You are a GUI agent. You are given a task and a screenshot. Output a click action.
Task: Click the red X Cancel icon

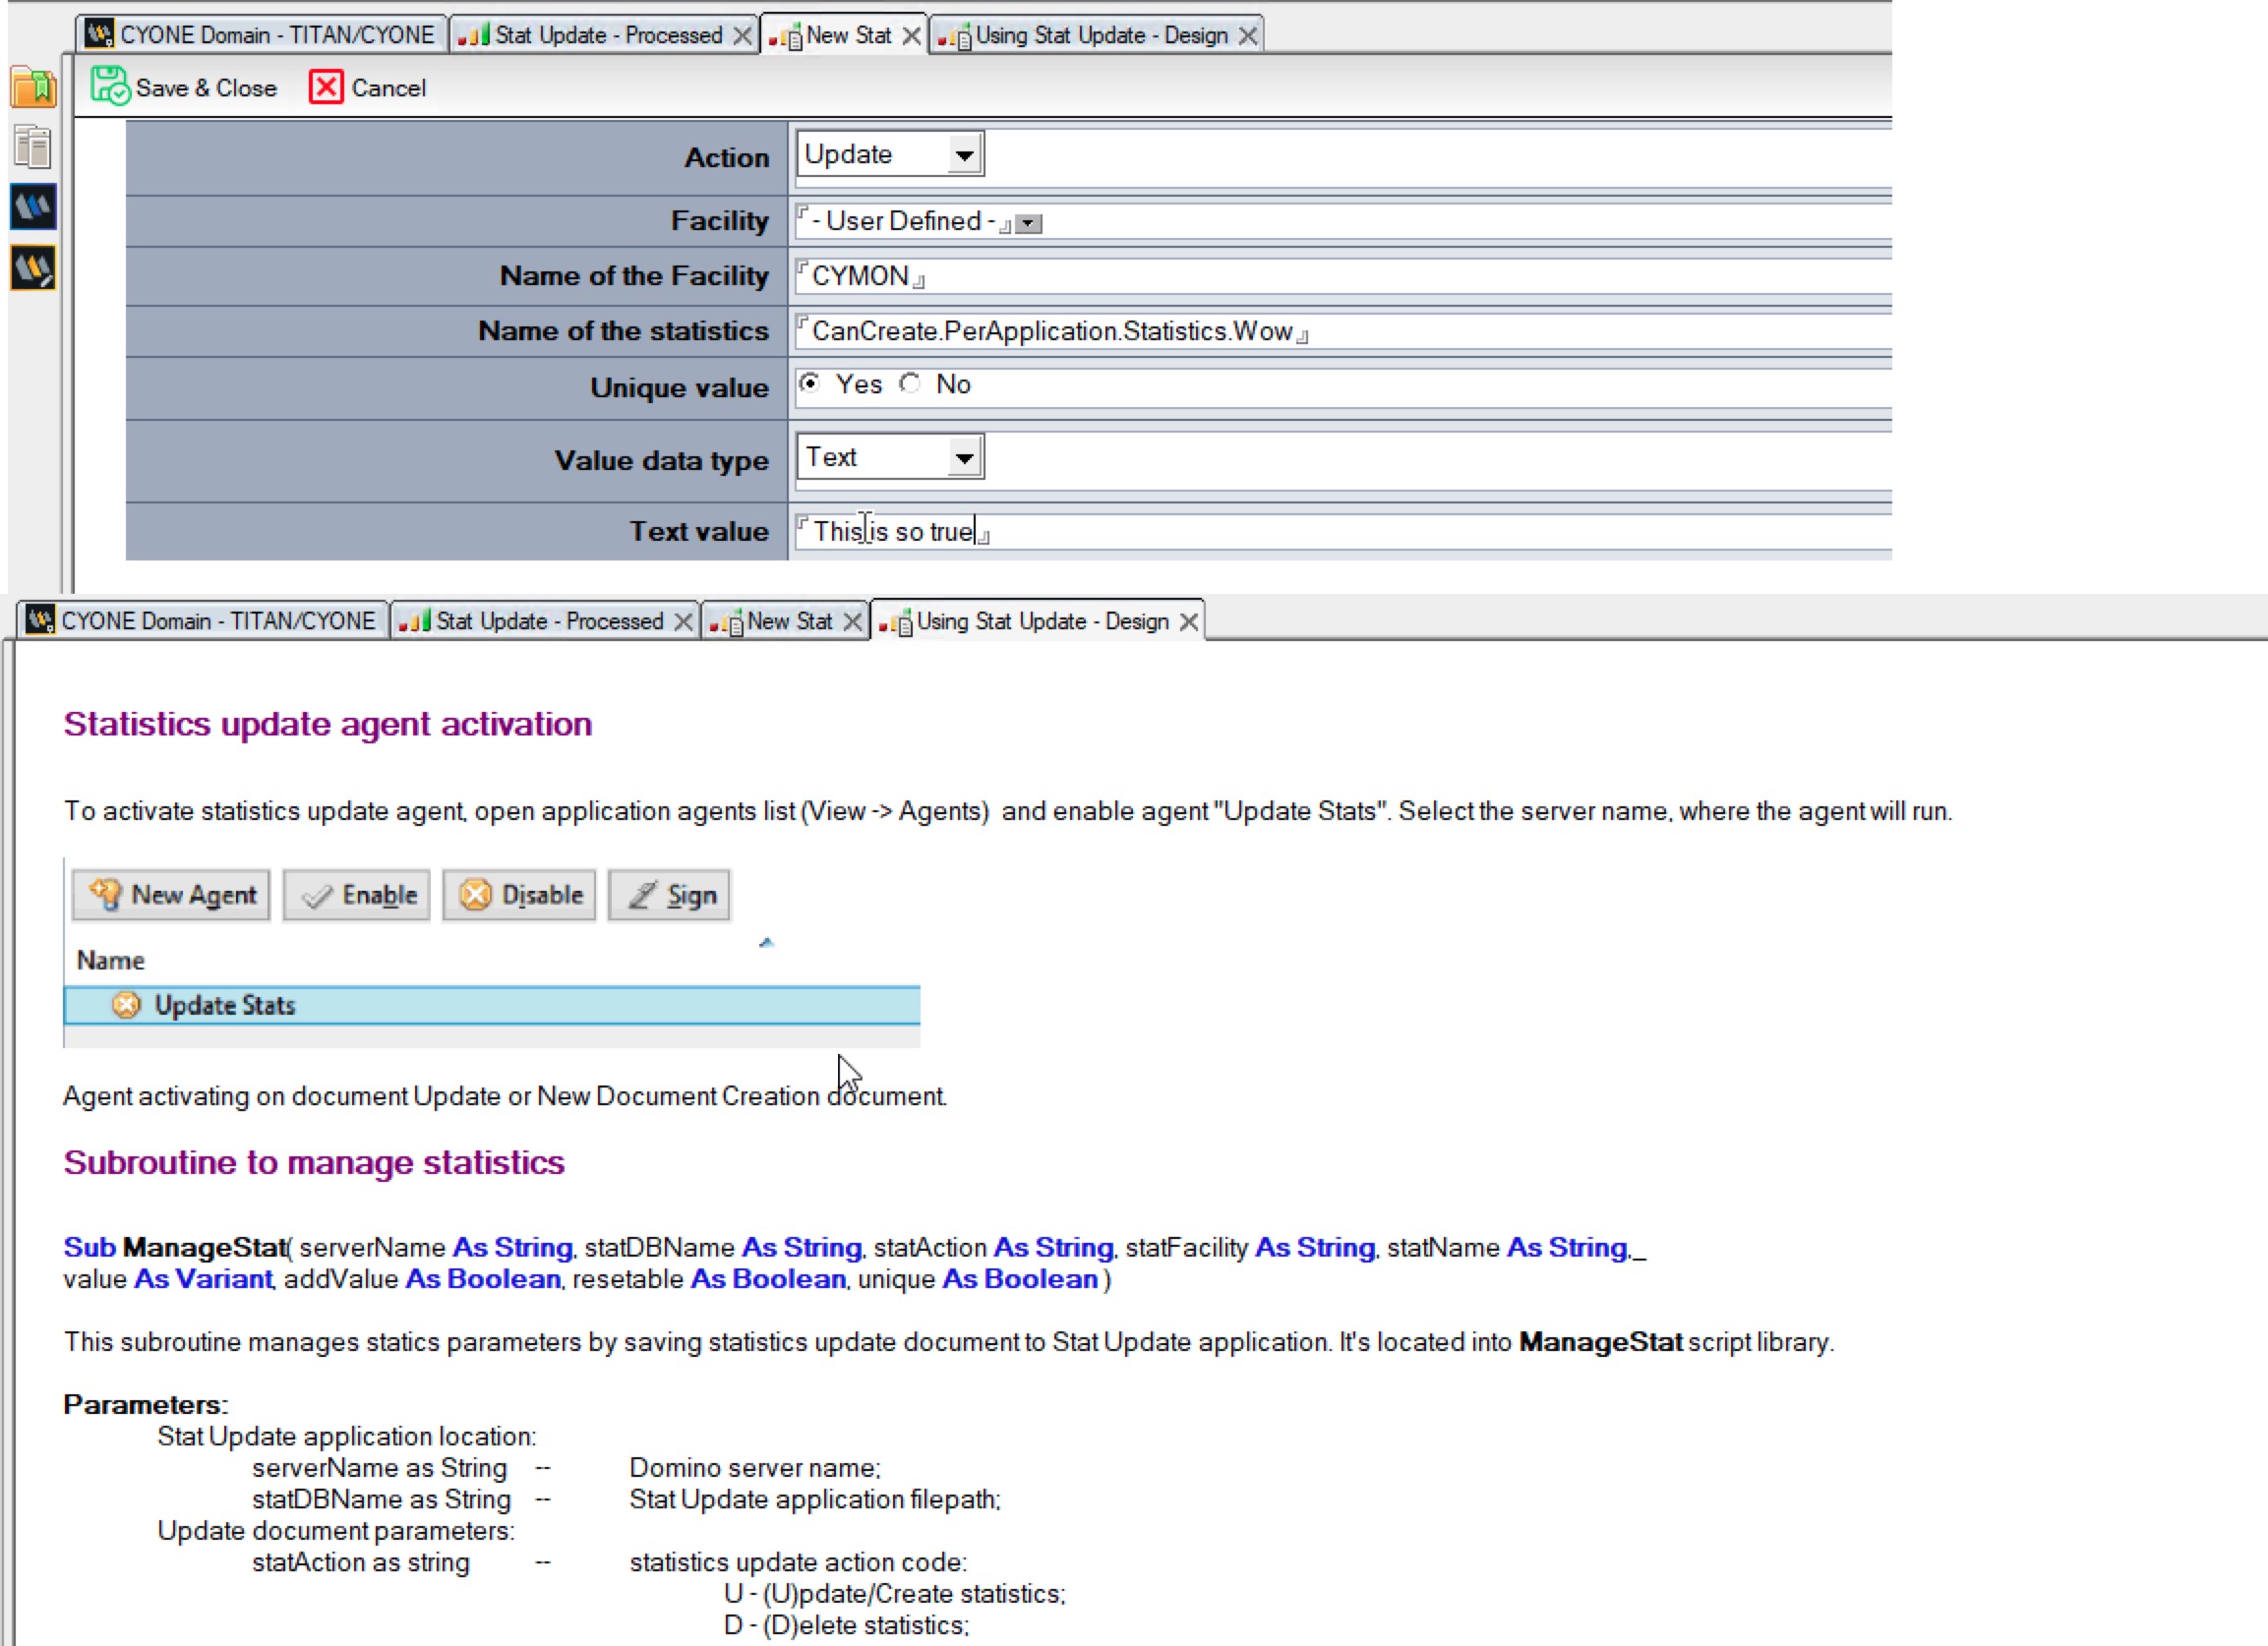[325, 87]
